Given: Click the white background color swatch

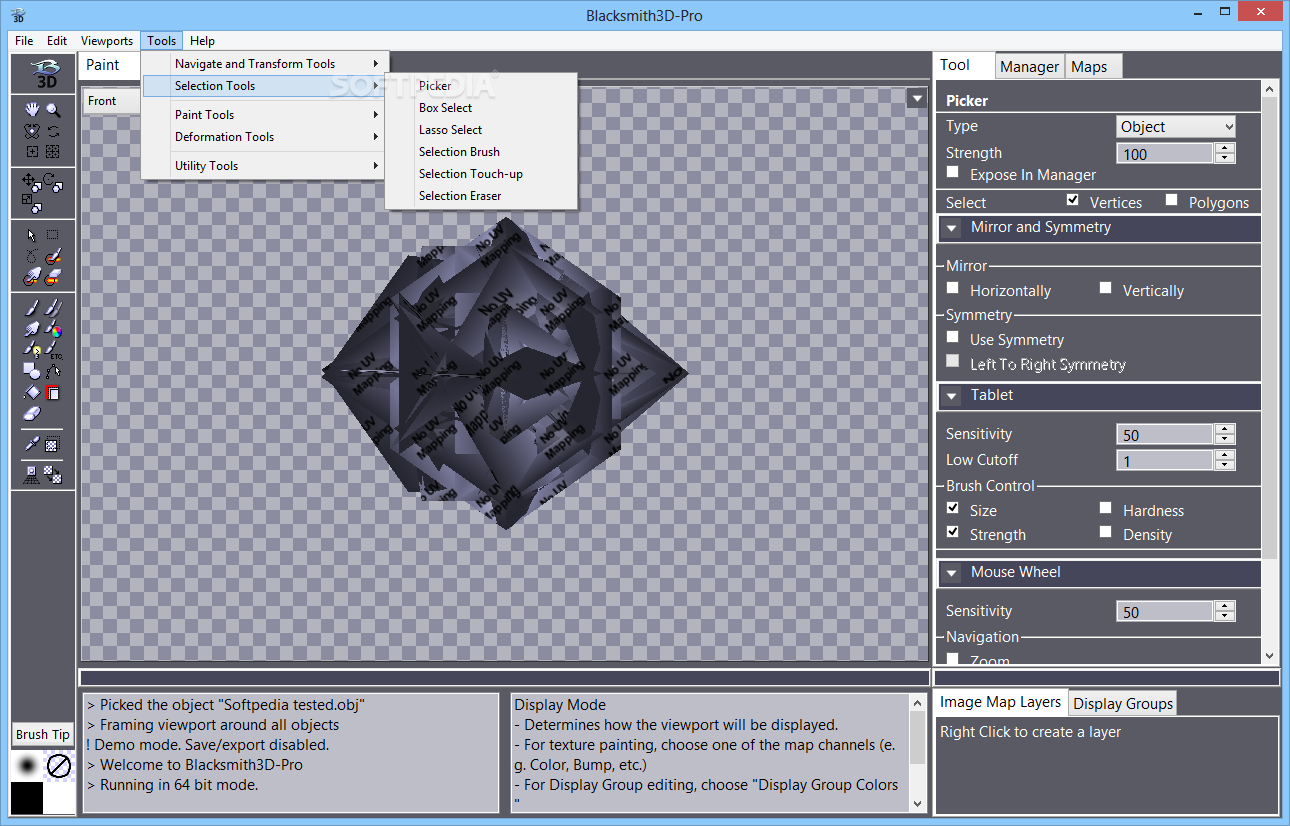Looking at the screenshot, I should pos(59,797).
